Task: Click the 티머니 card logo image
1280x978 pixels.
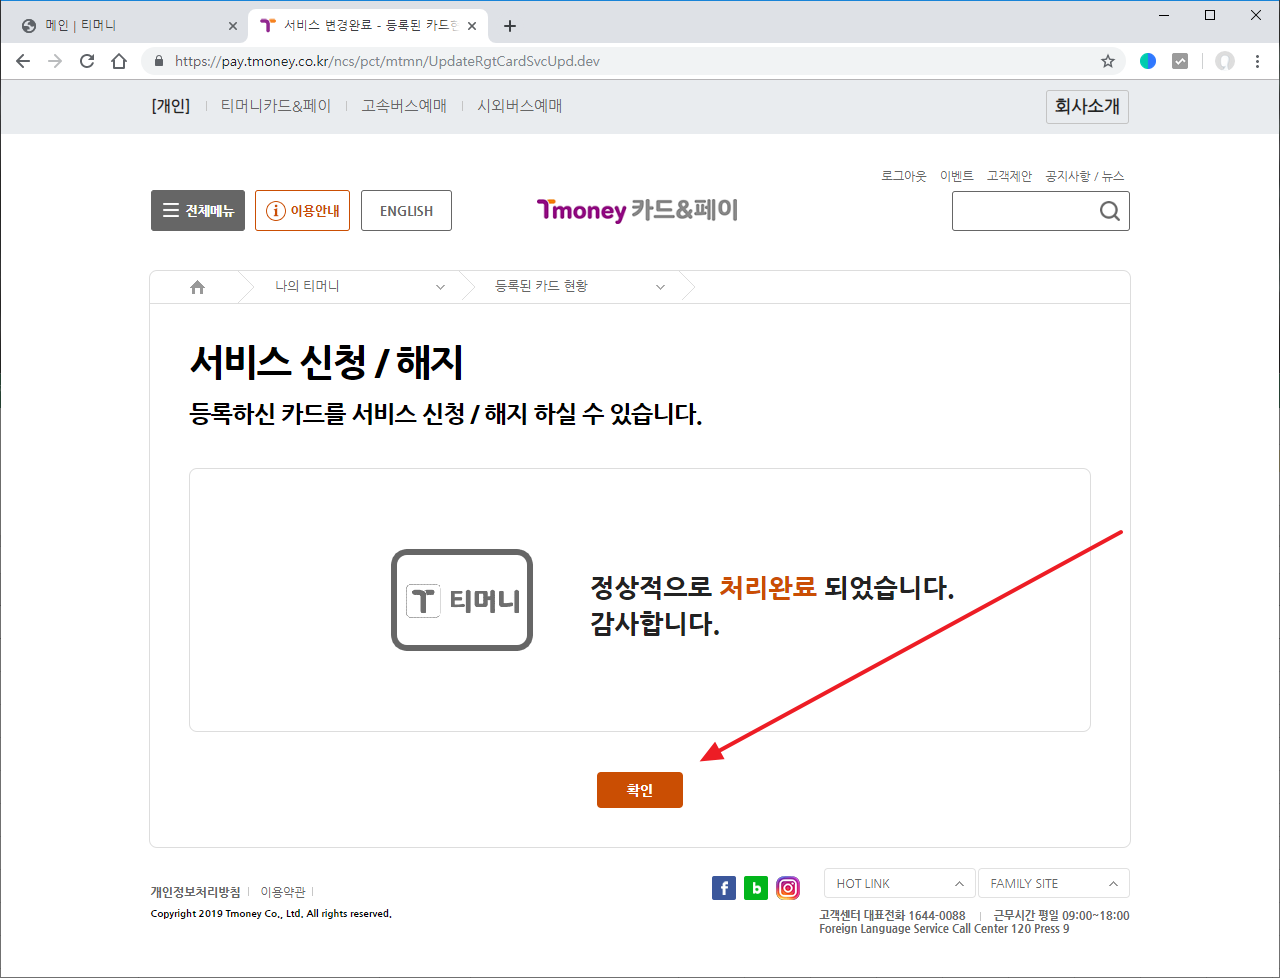Action: (462, 600)
